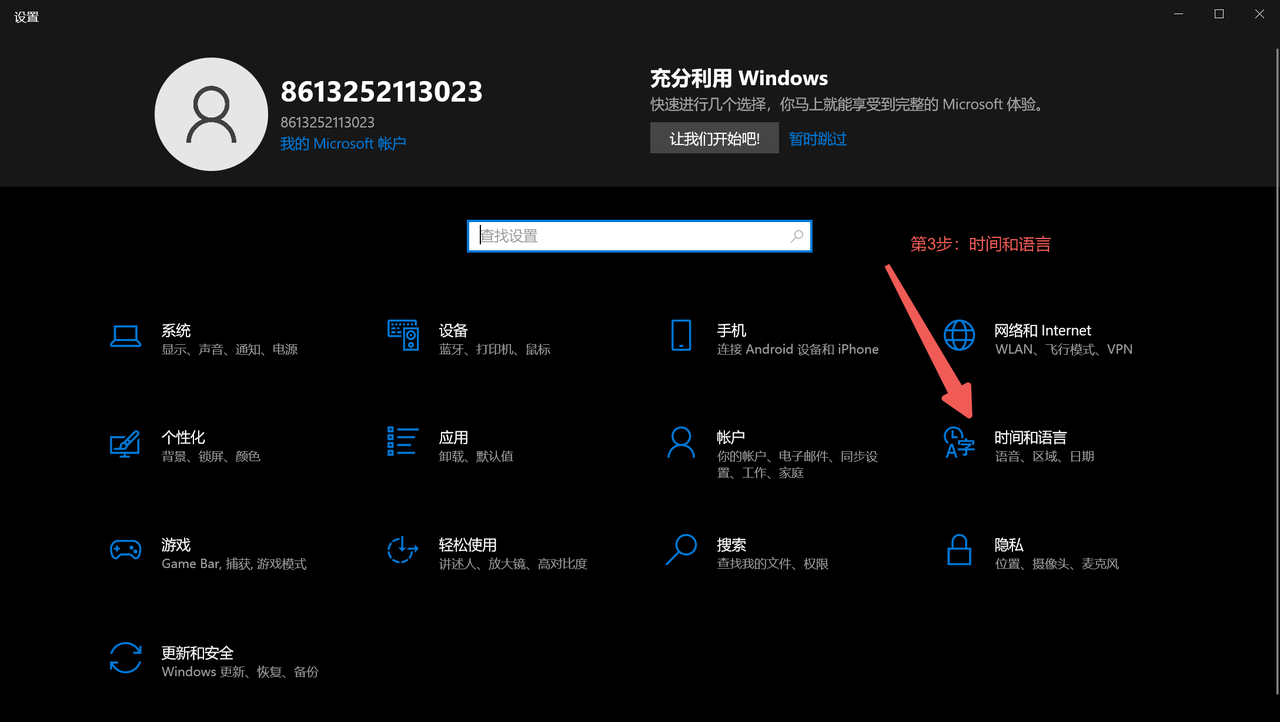Click the Personalization monitor brush icon
The height and width of the screenshot is (722, 1280).
point(125,443)
